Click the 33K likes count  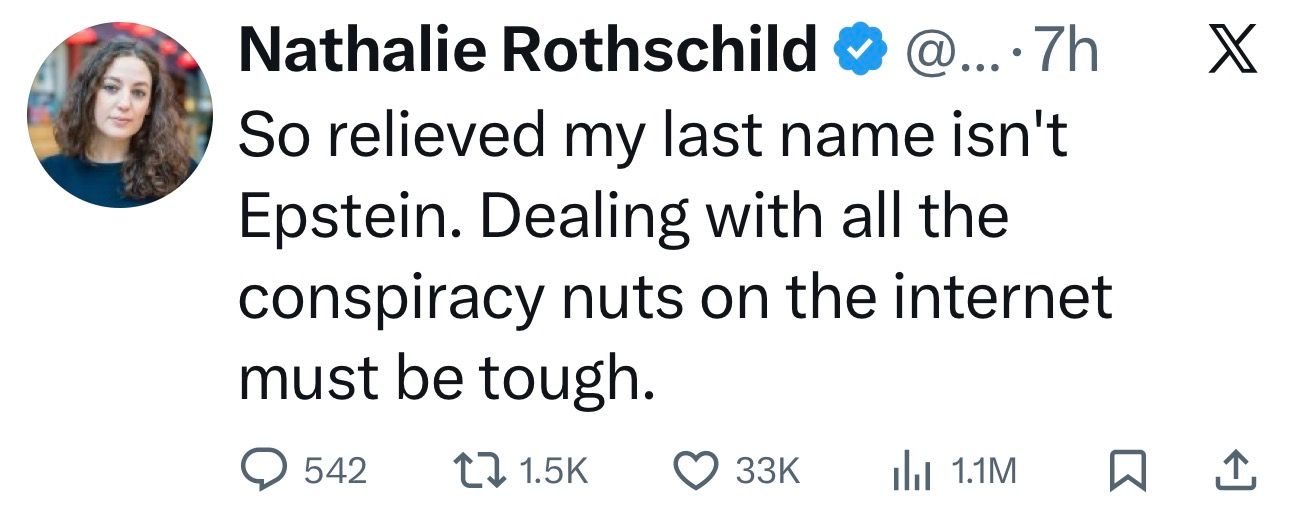pyautogui.click(x=768, y=471)
